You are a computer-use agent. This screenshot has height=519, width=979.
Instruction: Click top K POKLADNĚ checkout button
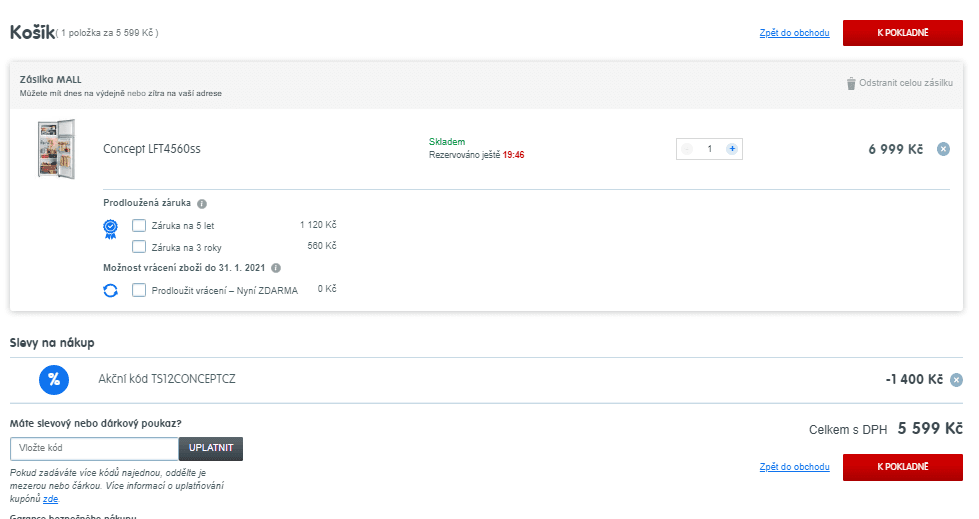click(x=903, y=32)
